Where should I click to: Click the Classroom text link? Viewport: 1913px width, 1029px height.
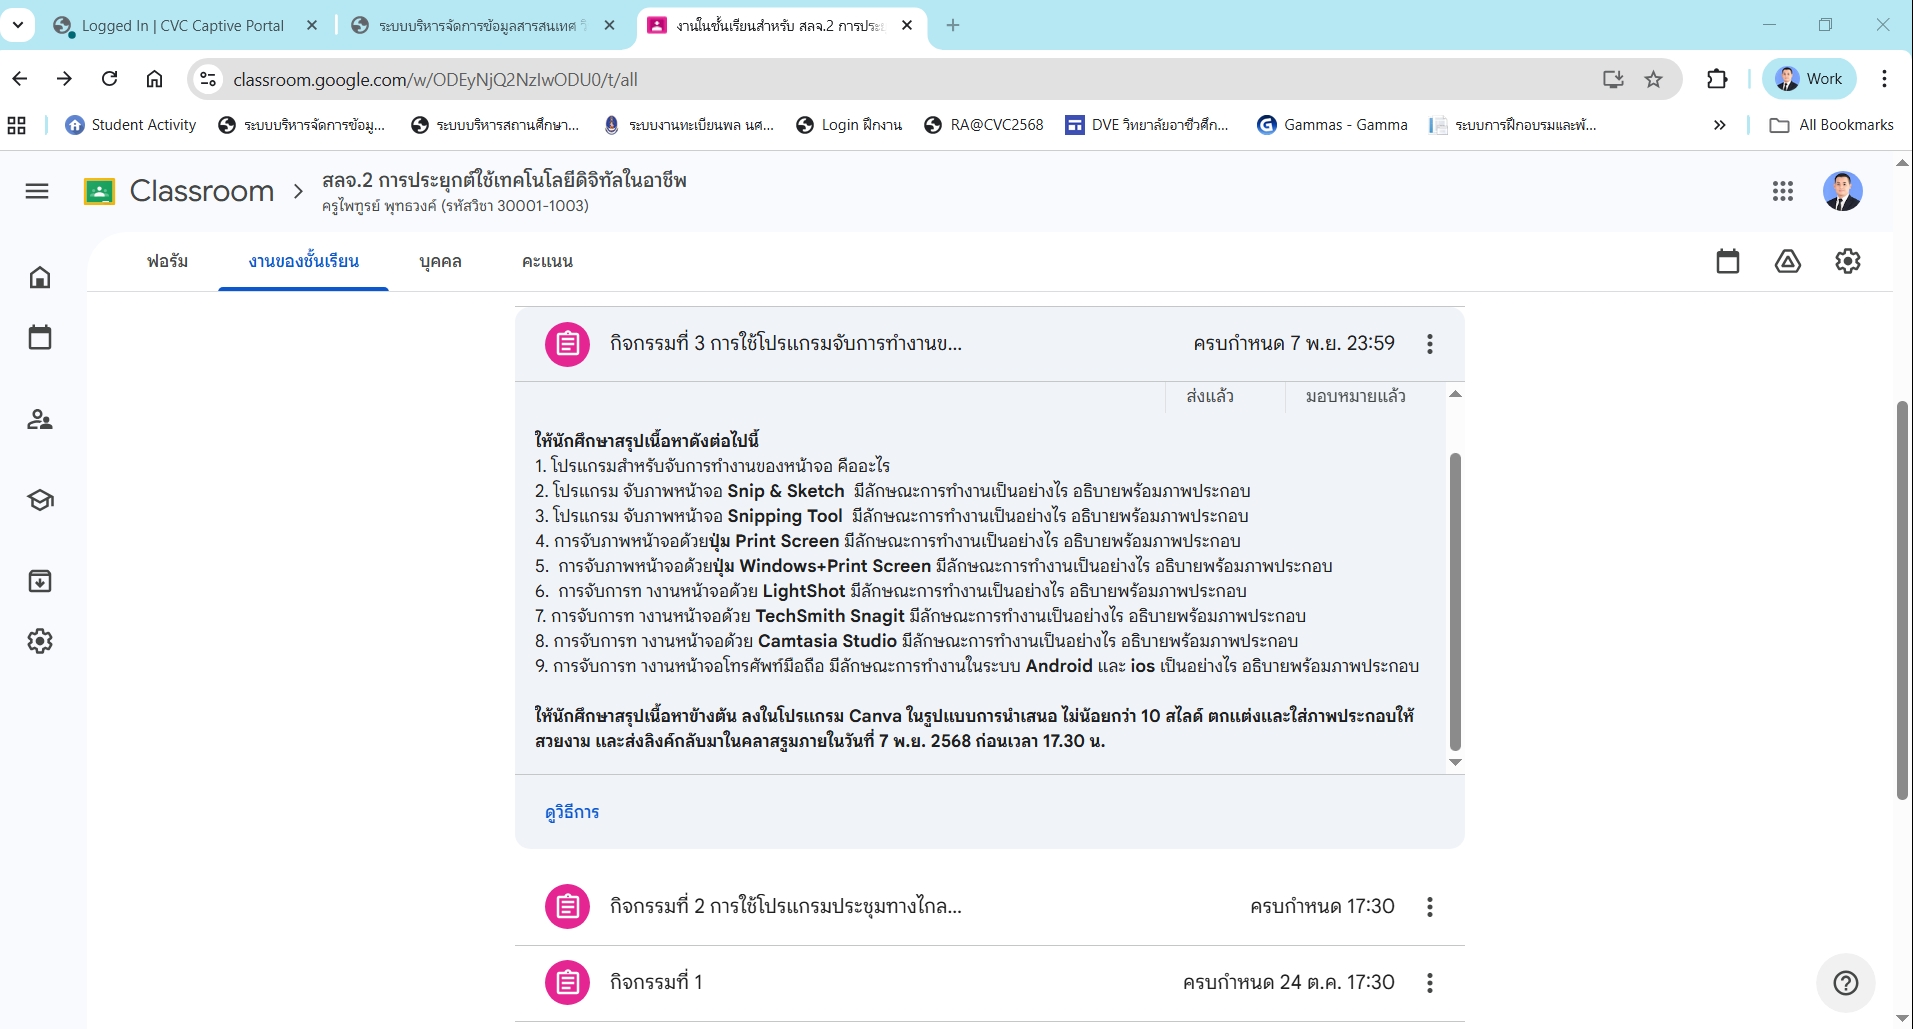(202, 191)
